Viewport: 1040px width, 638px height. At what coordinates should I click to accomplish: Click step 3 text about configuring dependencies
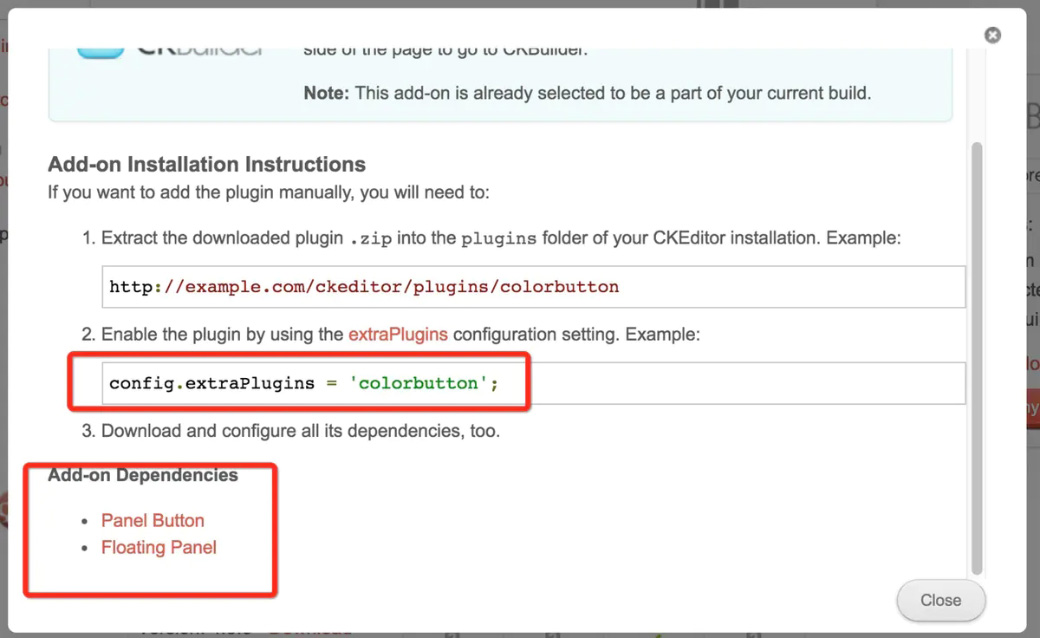coord(300,431)
